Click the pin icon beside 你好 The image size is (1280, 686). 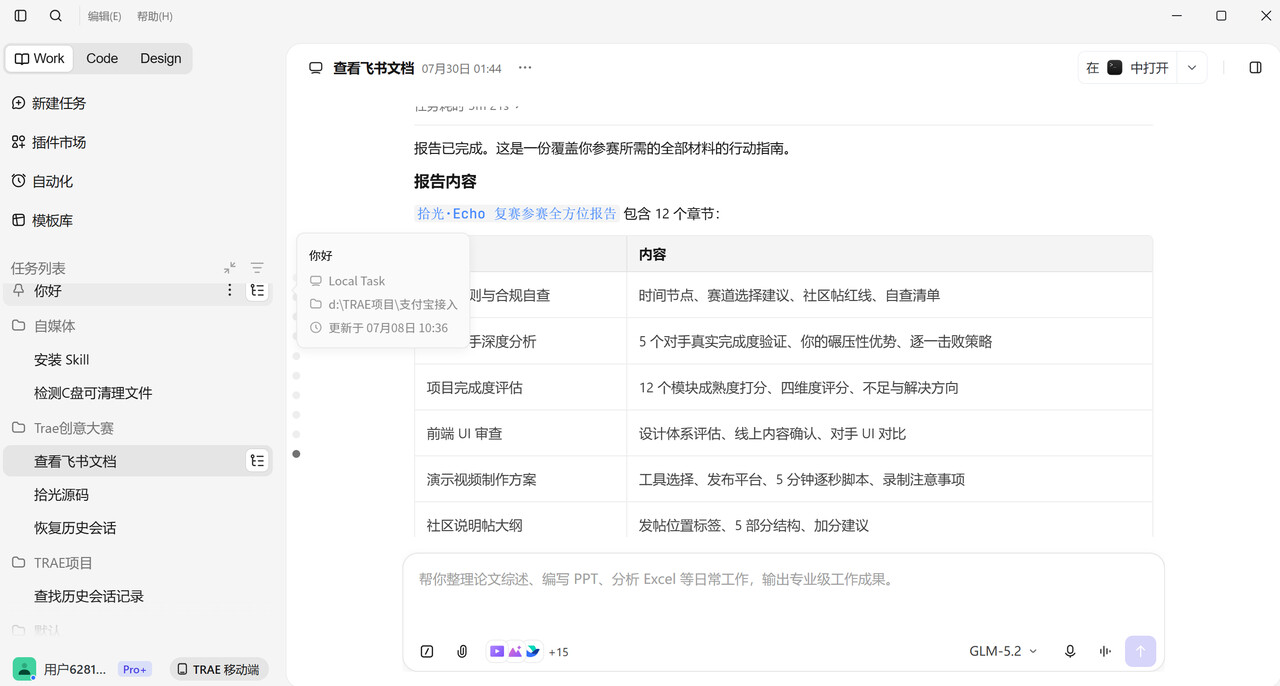pyautogui.click(x=19, y=290)
